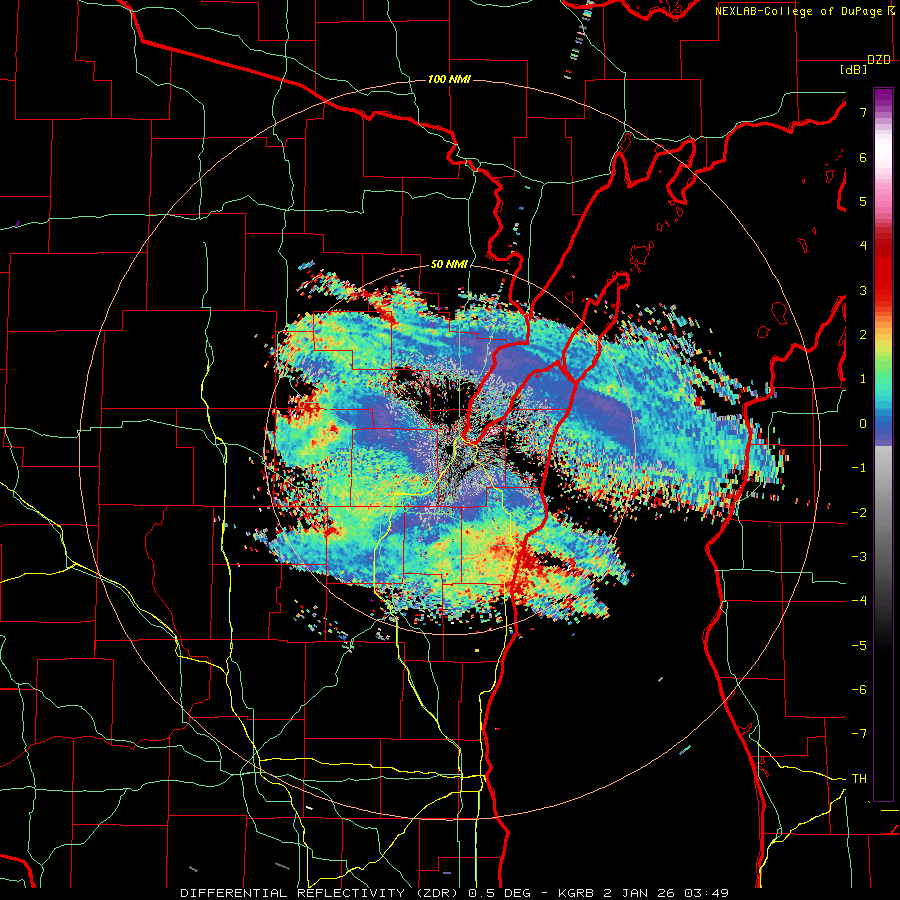The width and height of the screenshot is (900, 900).
Task: Click the 100 NMI range ring label
Action: tap(449, 79)
